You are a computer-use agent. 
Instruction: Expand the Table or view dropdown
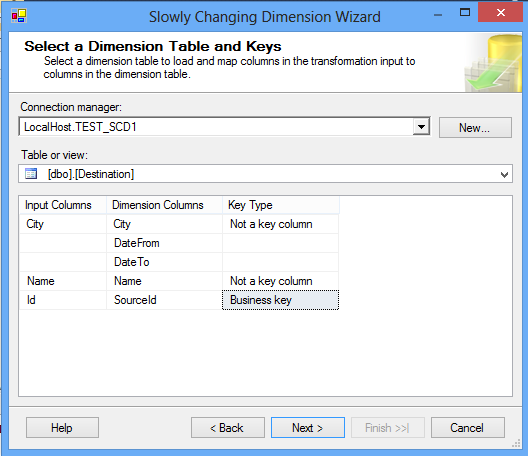click(504, 174)
